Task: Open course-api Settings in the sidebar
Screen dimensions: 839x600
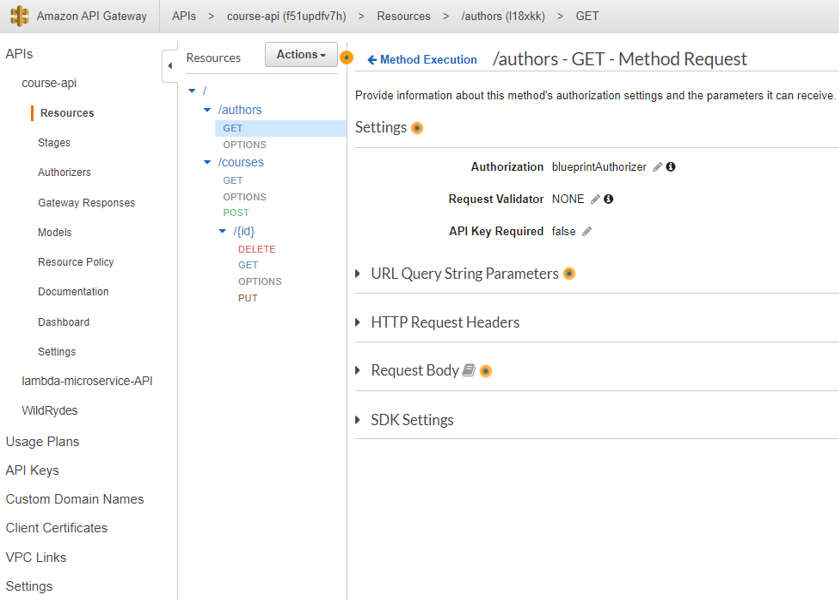Action: pos(57,352)
